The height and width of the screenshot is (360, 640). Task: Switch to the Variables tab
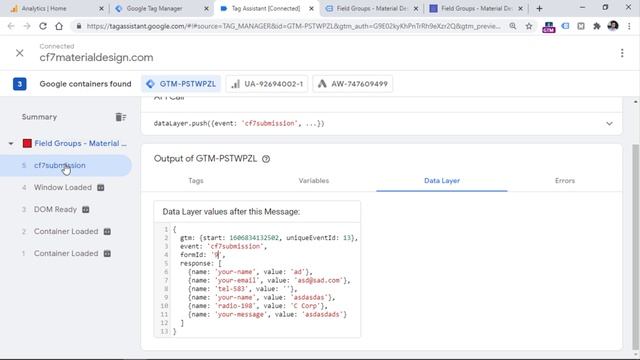tap(313, 181)
